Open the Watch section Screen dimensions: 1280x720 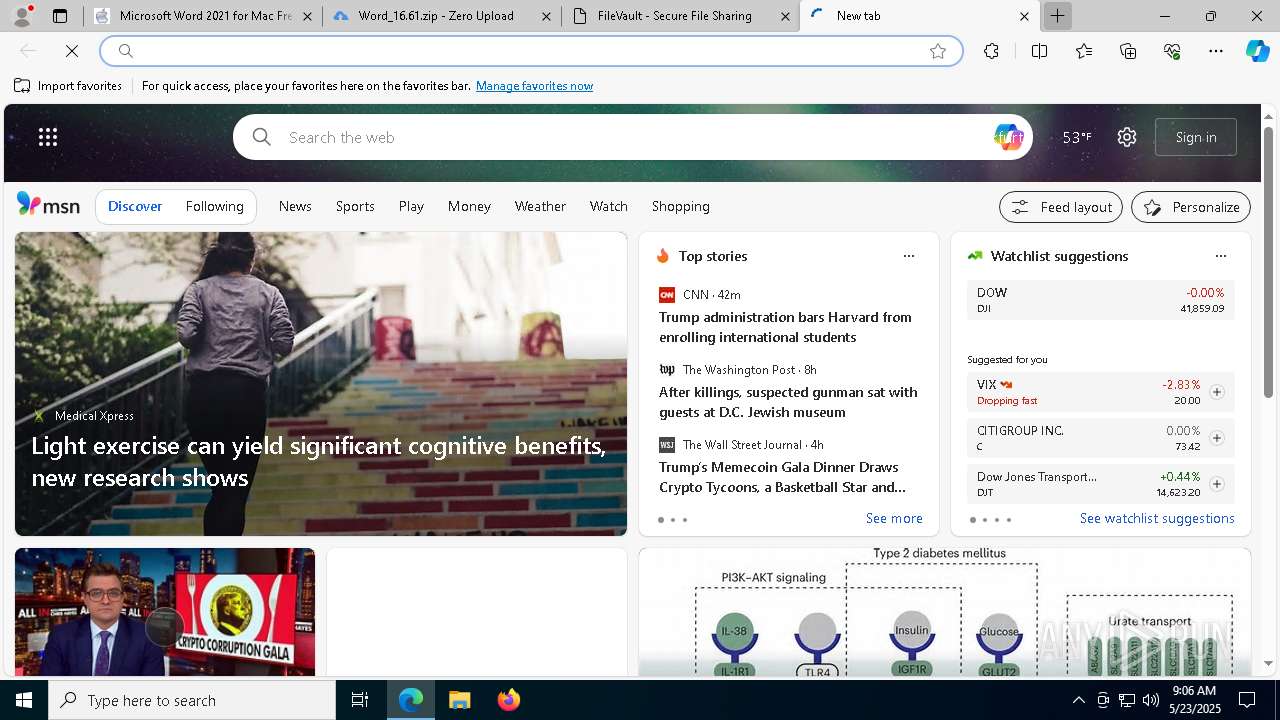pos(609,206)
